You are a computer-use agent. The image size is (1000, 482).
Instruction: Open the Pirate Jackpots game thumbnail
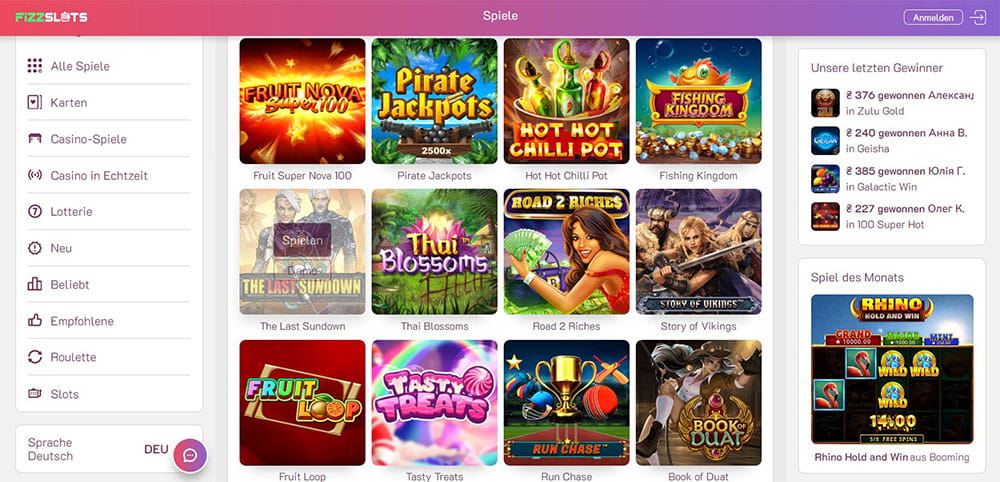[x=434, y=101]
